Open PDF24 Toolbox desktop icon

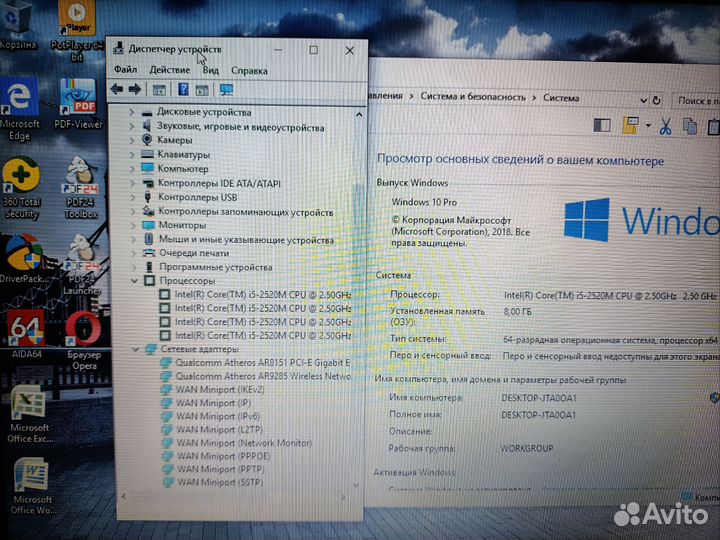(x=81, y=187)
